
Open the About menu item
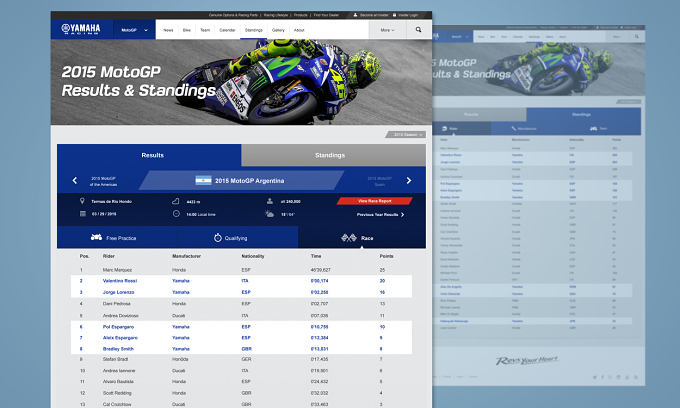tap(299, 30)
